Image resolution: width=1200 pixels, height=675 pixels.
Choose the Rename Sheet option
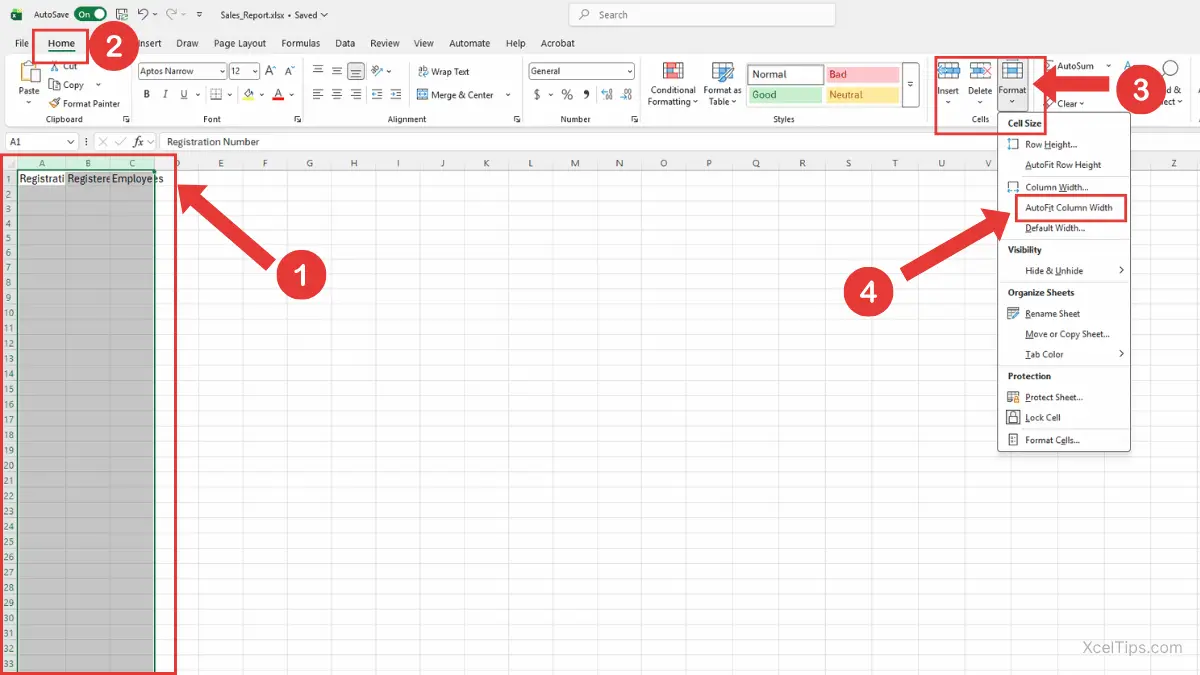1052,314
